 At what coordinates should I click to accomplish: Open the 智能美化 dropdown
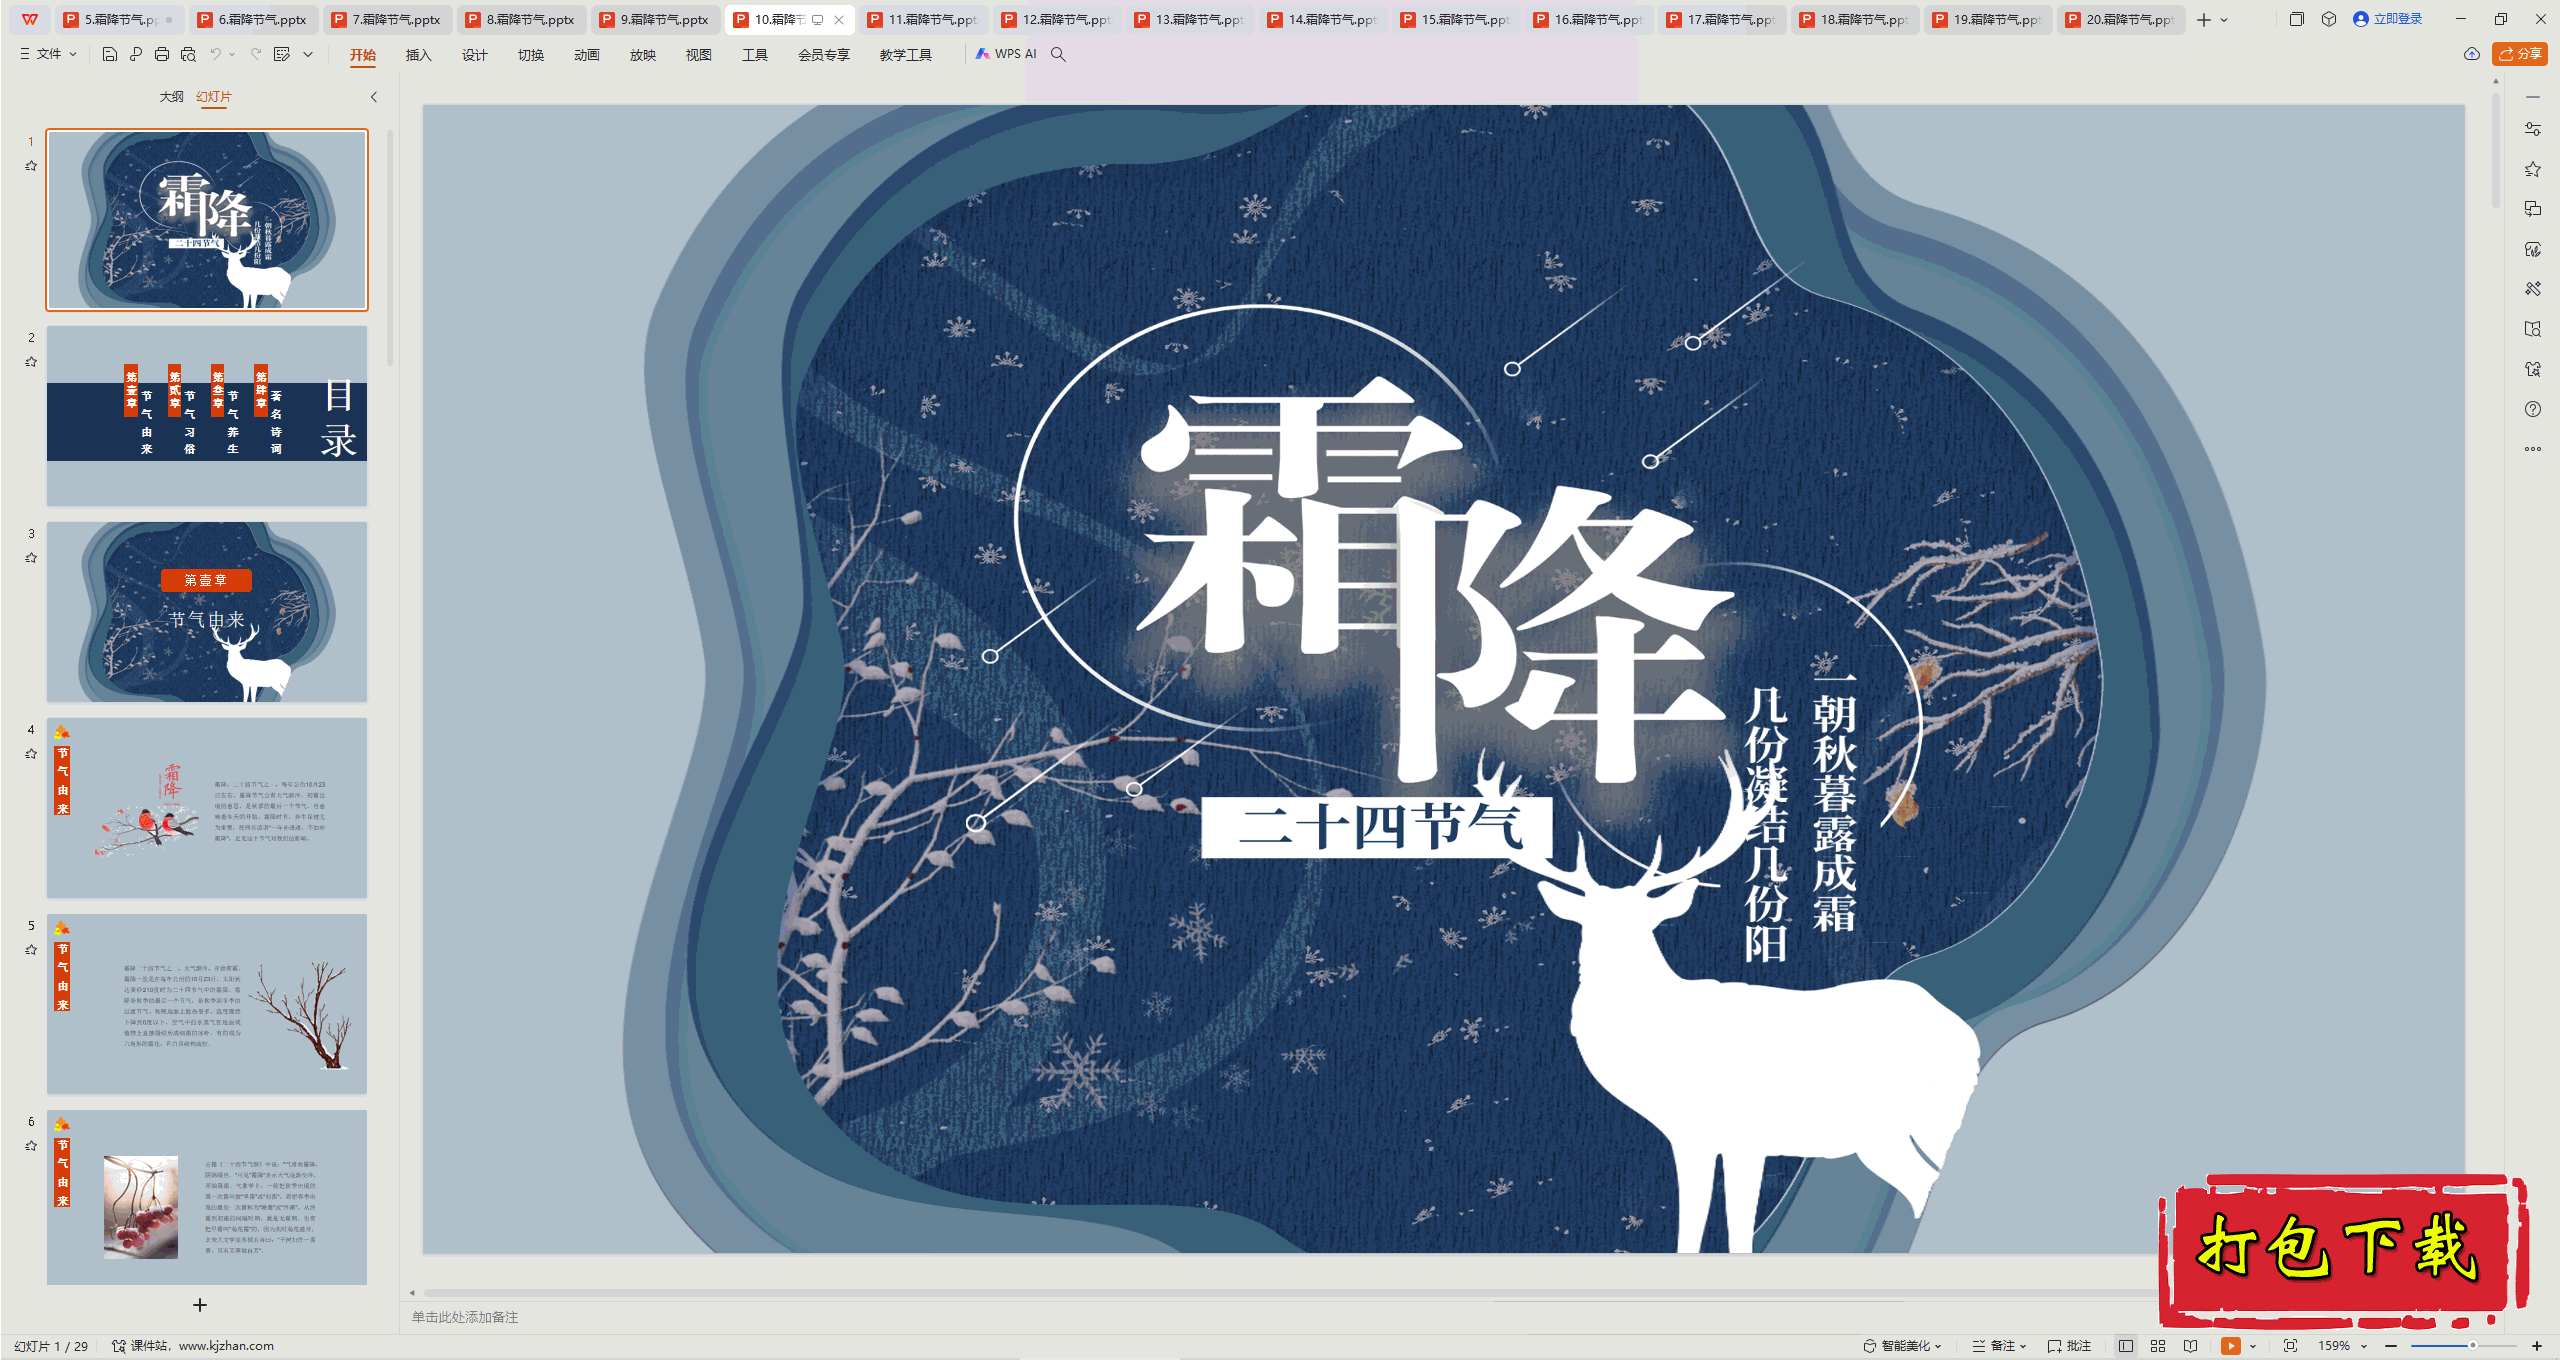[x=1903, y=1346]
